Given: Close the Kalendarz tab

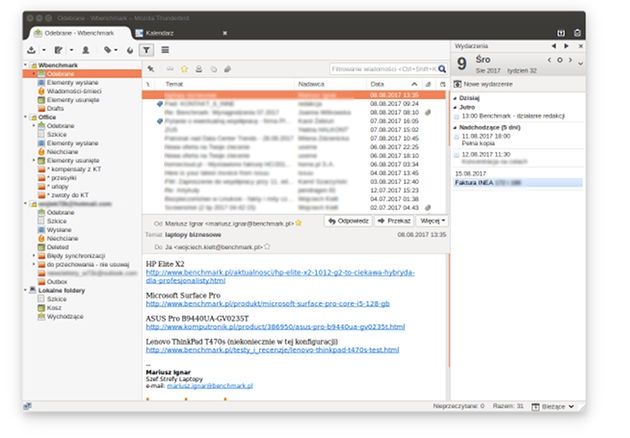Looking at the screenshot, I should 225,33.
